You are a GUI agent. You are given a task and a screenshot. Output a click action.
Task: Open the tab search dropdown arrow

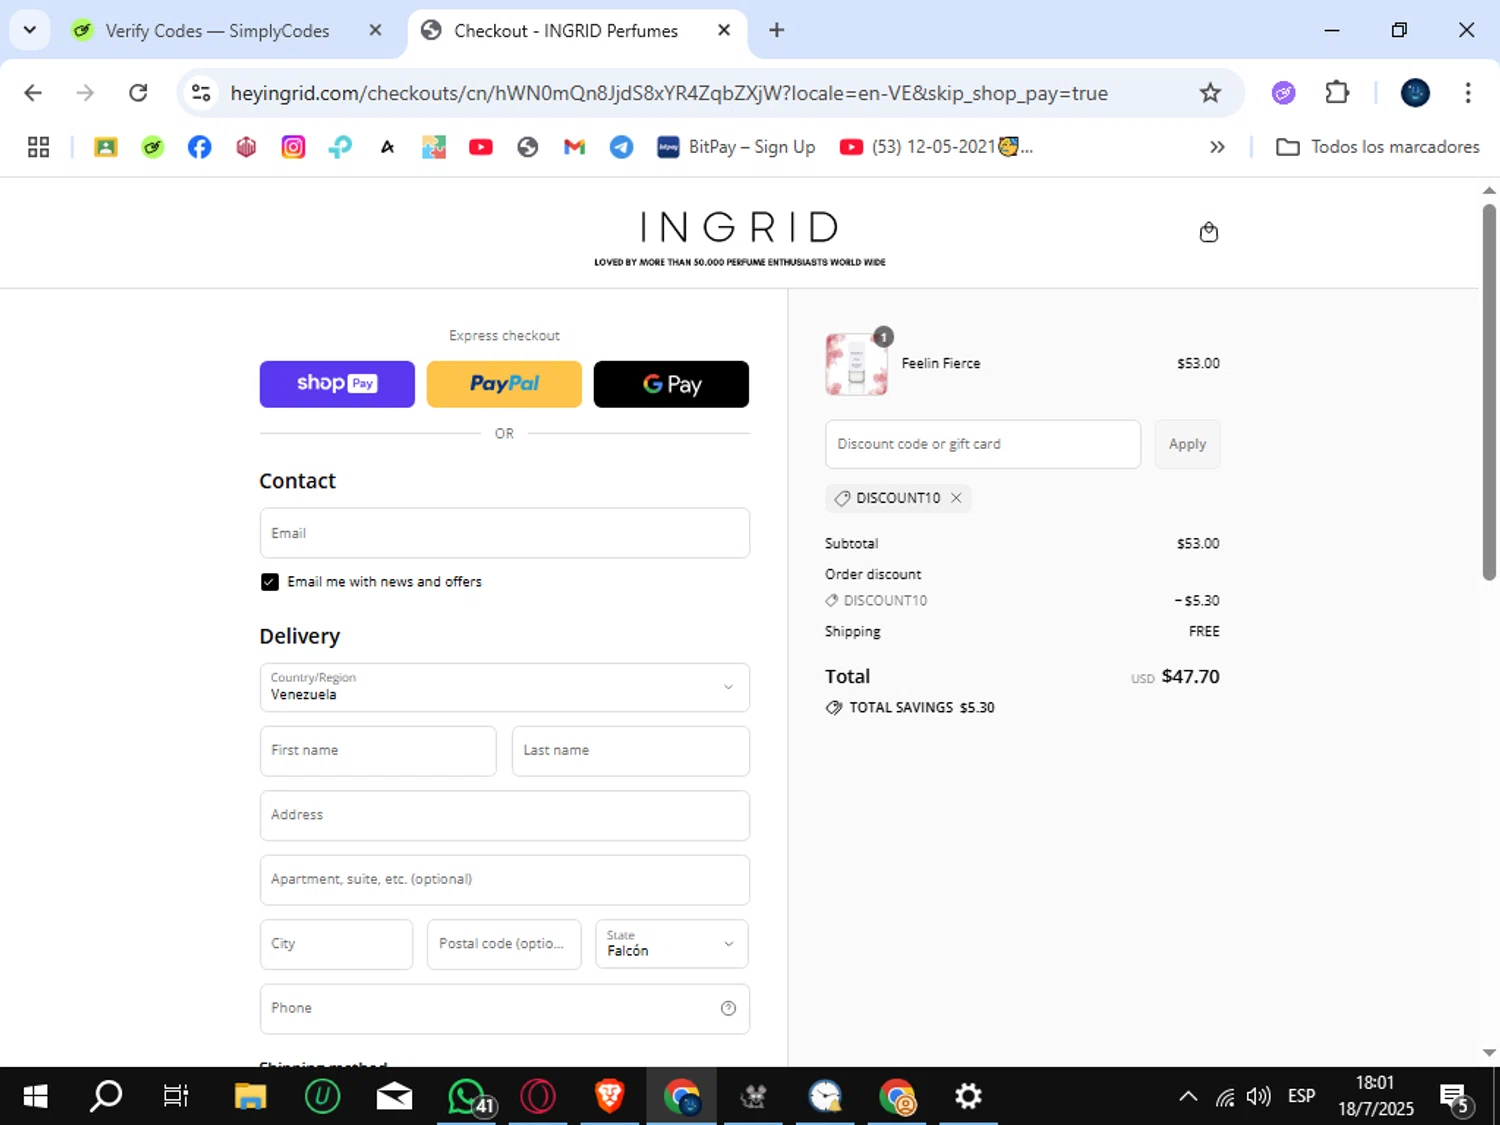pos(30,30)
